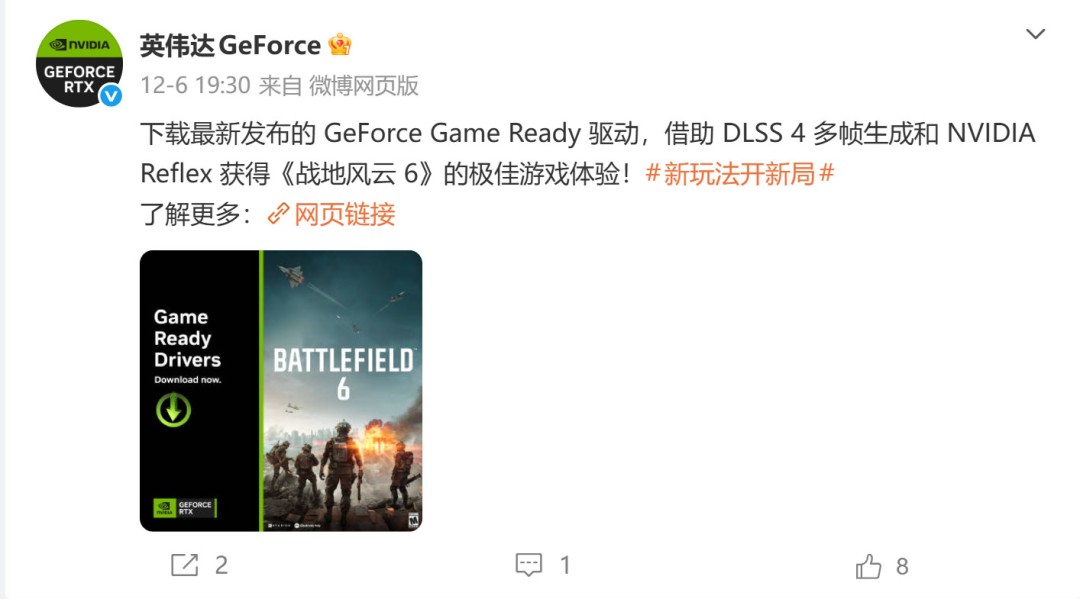Click the repost/share icon below the post
The height and width of the screenshot is (599, 1080).
[x=185, y=565]
